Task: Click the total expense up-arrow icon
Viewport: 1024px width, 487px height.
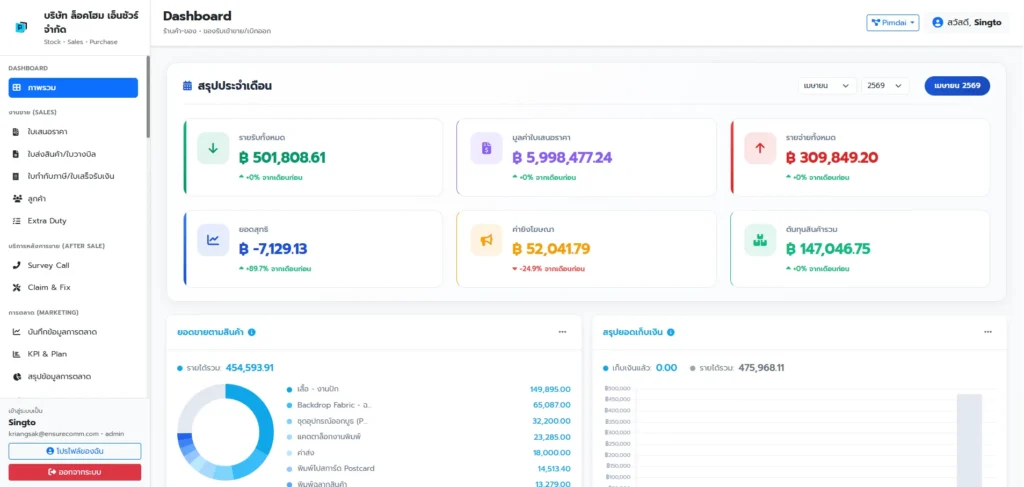Action: pyautogui.click(x=760, y=148)
